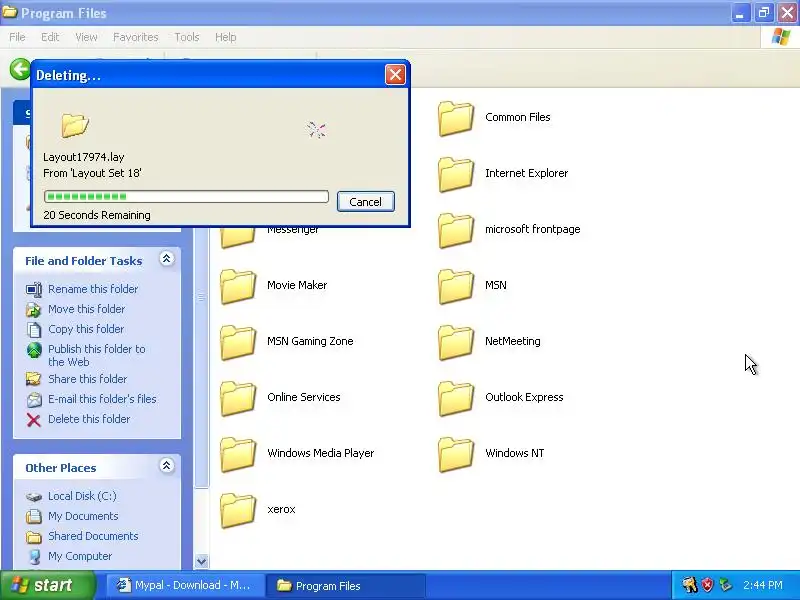Click the sidebar scrollbar down arrow
800x600 pixels.
pos(202,562)
